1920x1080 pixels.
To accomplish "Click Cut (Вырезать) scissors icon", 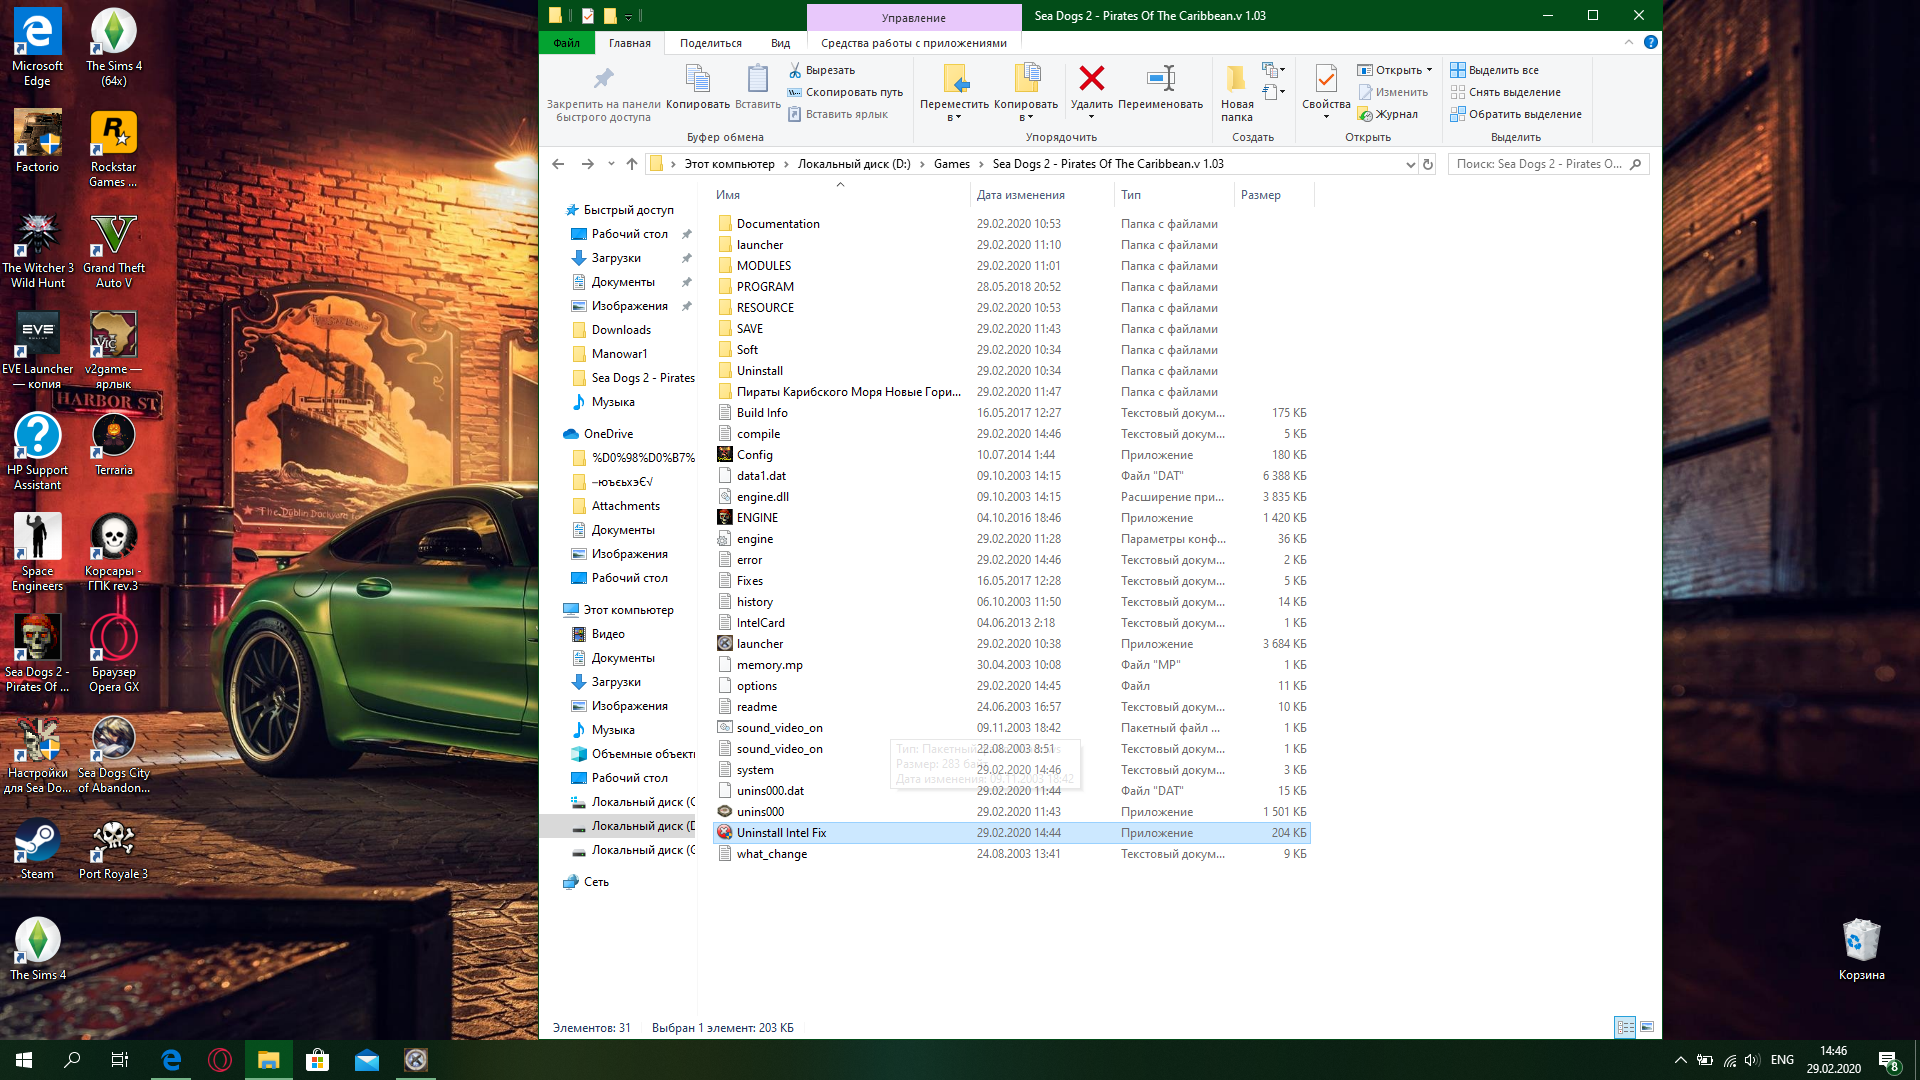I will click(x=795, y=70).
